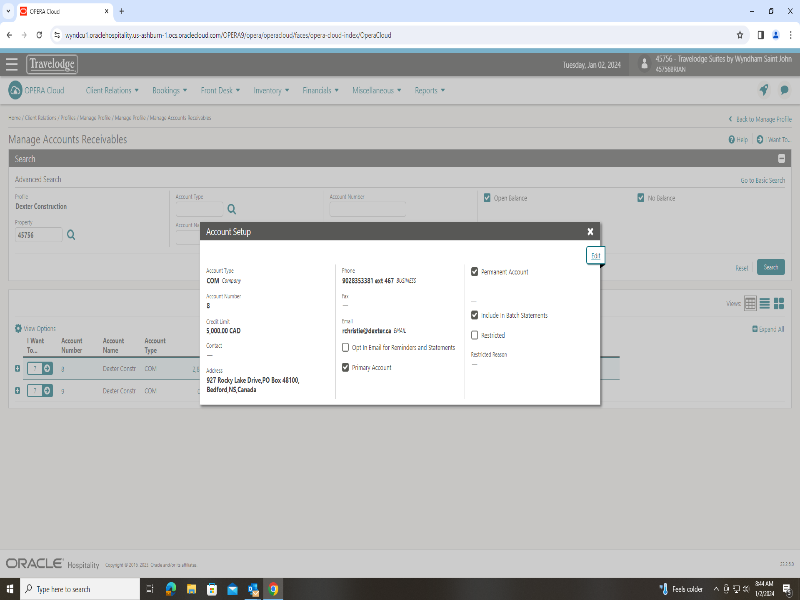Screen dimensions: 800x600
Task: Enable the Restricted checkbox
Action: click(475, 335)
